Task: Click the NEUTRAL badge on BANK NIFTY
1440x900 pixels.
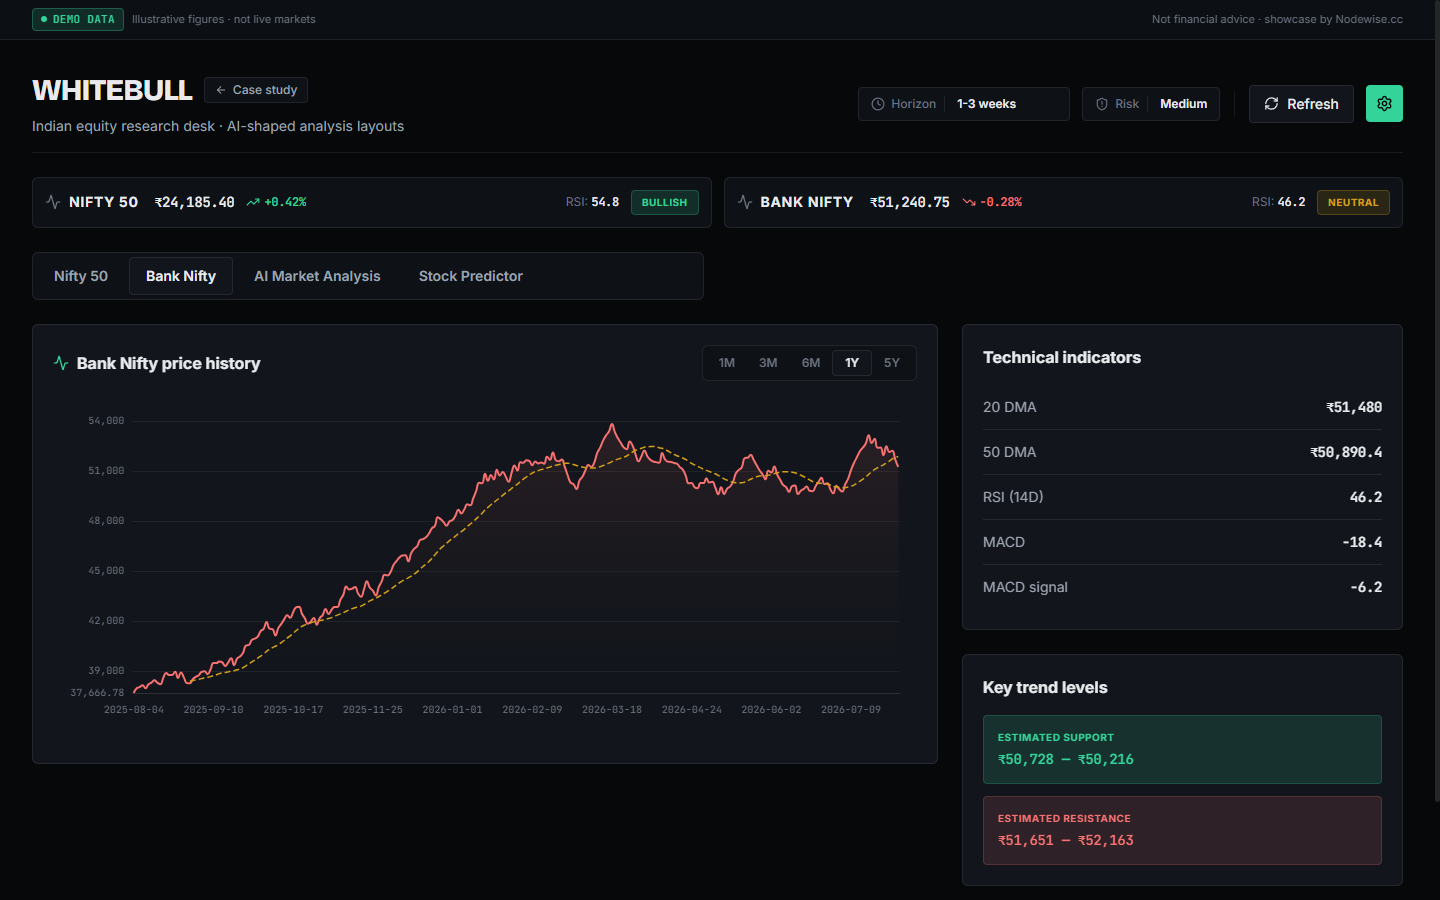Action: [1353, 203]
